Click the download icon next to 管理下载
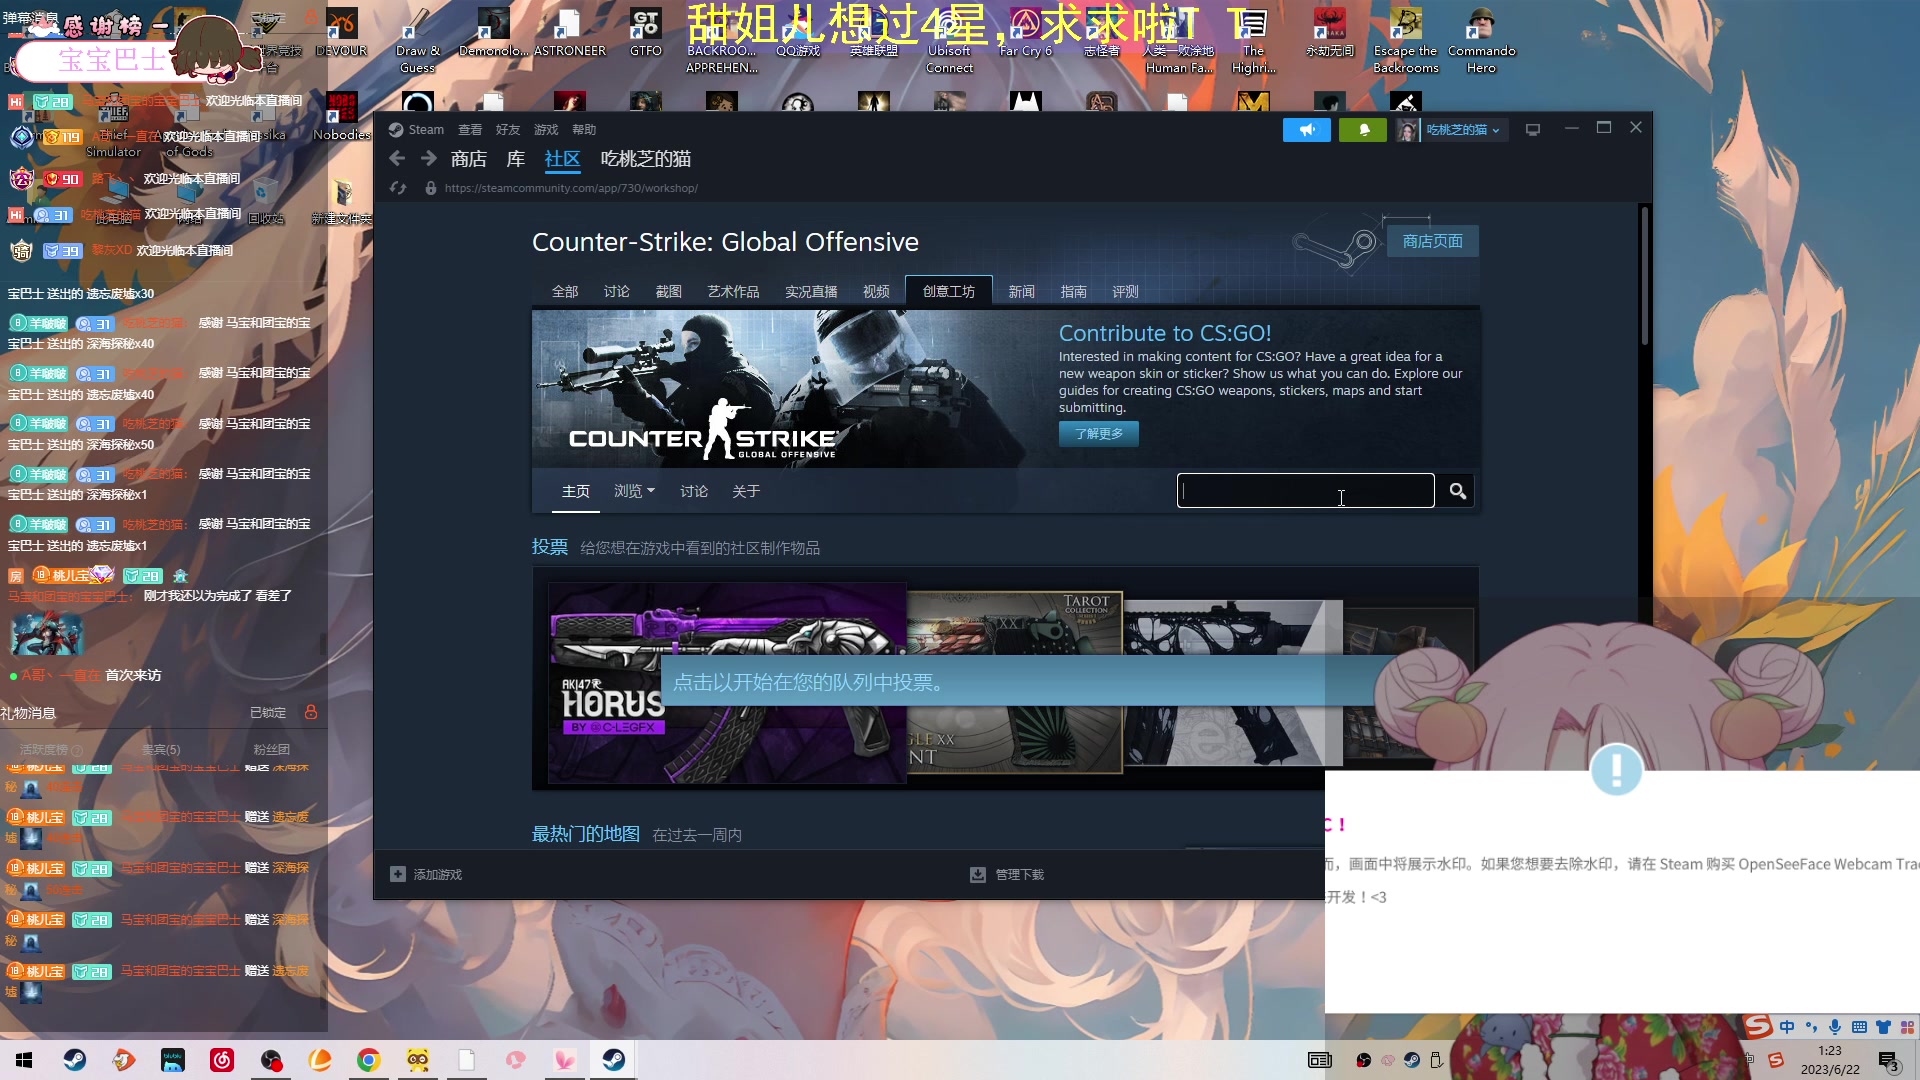Image resolution: width=1920 pixels, height=1080 pixels. [x=978, y=874]
